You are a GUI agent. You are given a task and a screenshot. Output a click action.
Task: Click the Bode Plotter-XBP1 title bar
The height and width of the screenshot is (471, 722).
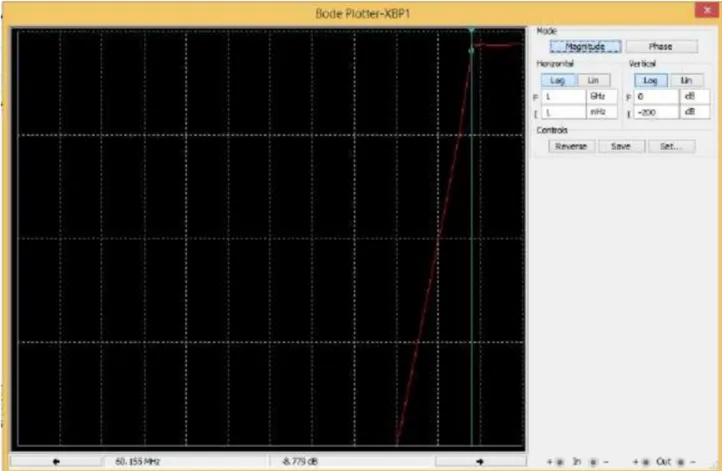(362, 13)
